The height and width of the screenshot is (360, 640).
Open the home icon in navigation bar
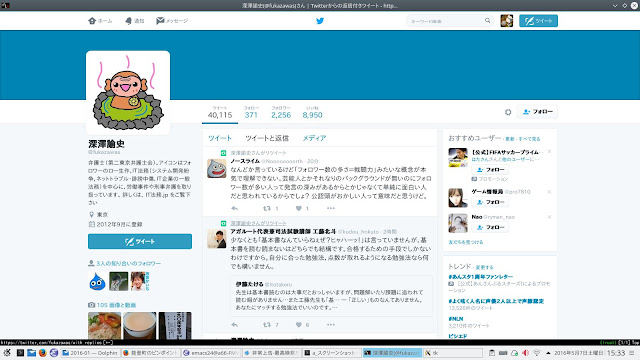[92, 21]
